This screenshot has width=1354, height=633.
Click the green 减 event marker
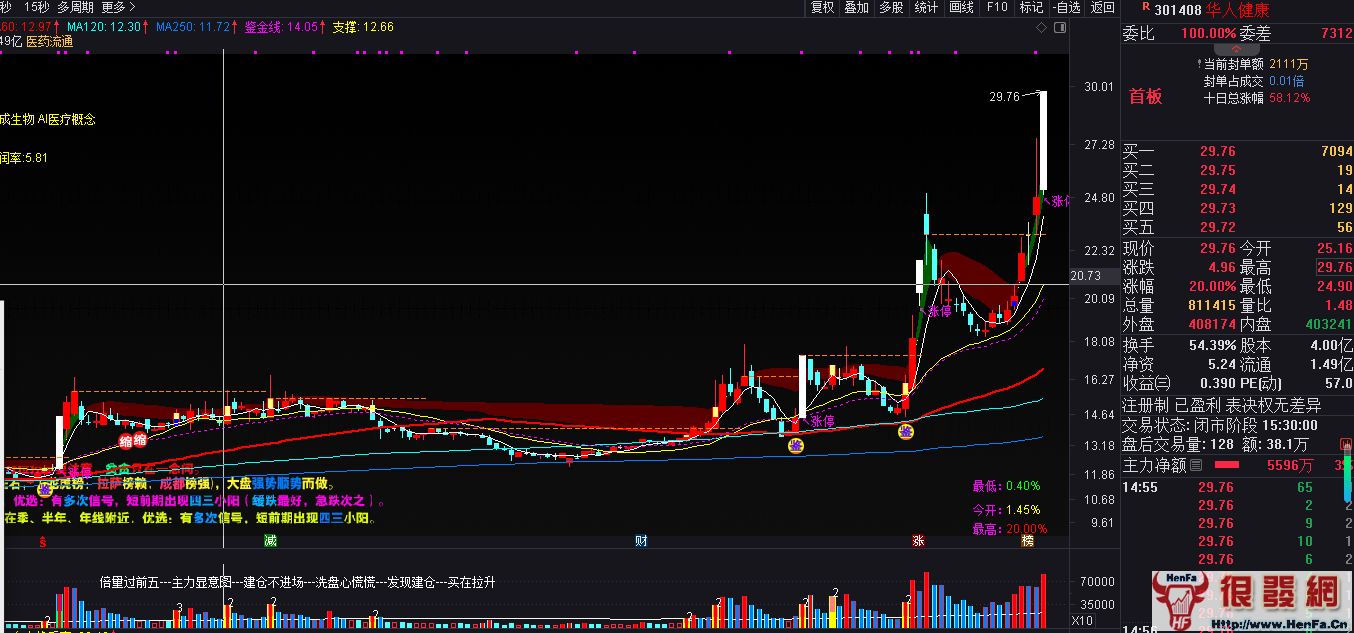pos(269,541)
